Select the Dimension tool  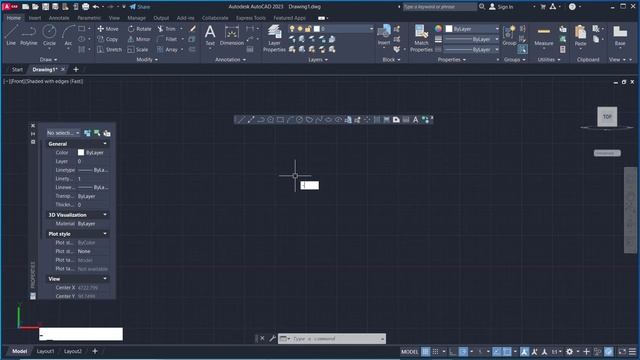pyautogui.click(x=231, y=35)
